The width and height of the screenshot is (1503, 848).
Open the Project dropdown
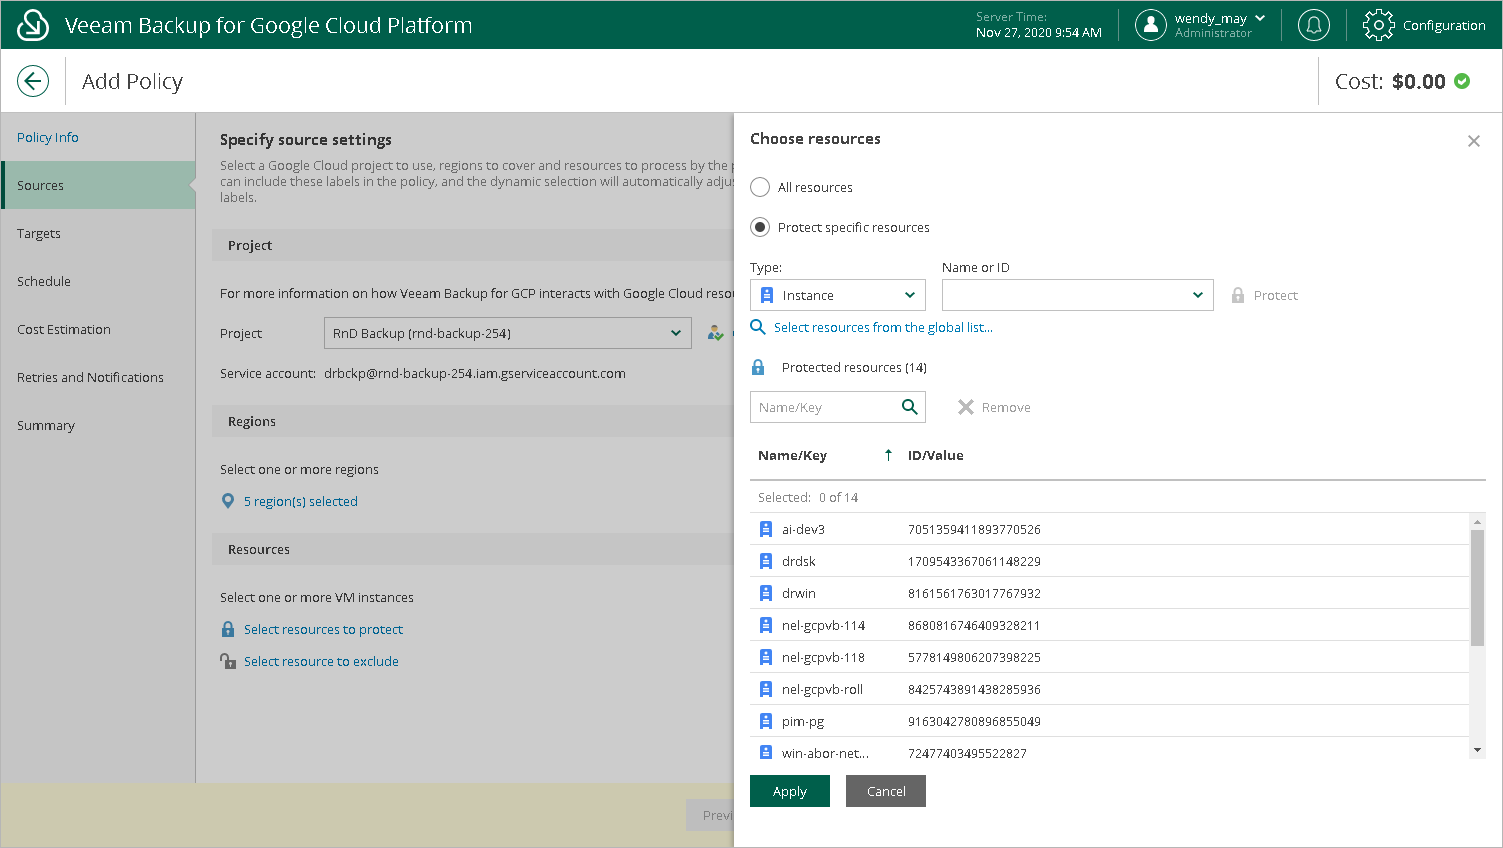507,333
